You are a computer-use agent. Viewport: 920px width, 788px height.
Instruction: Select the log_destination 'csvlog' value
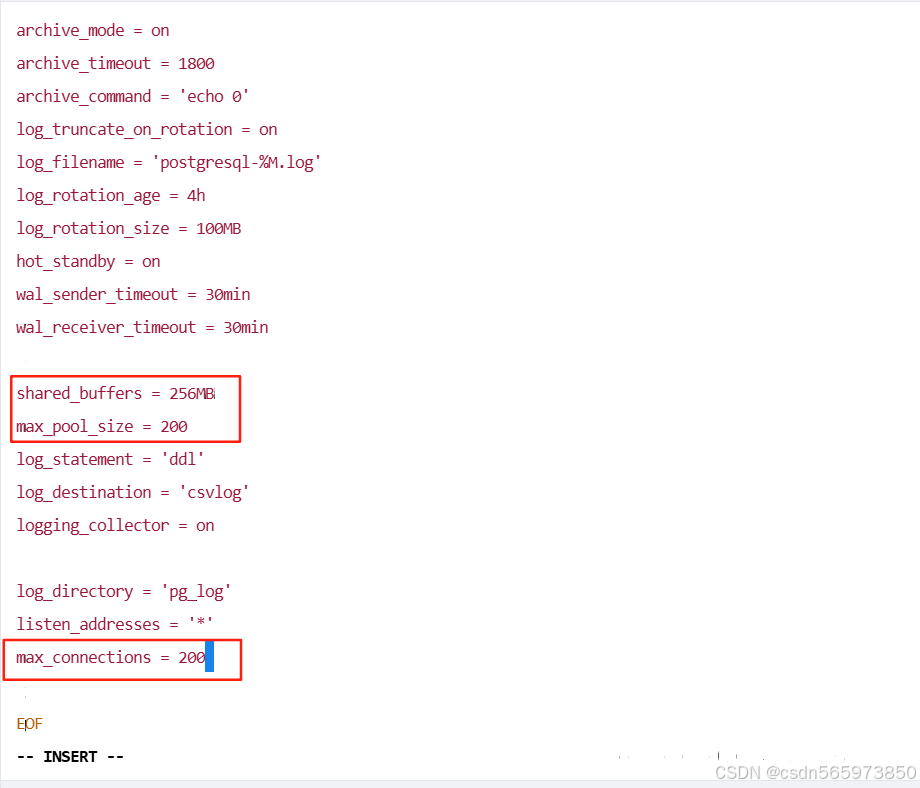[218, 492]
